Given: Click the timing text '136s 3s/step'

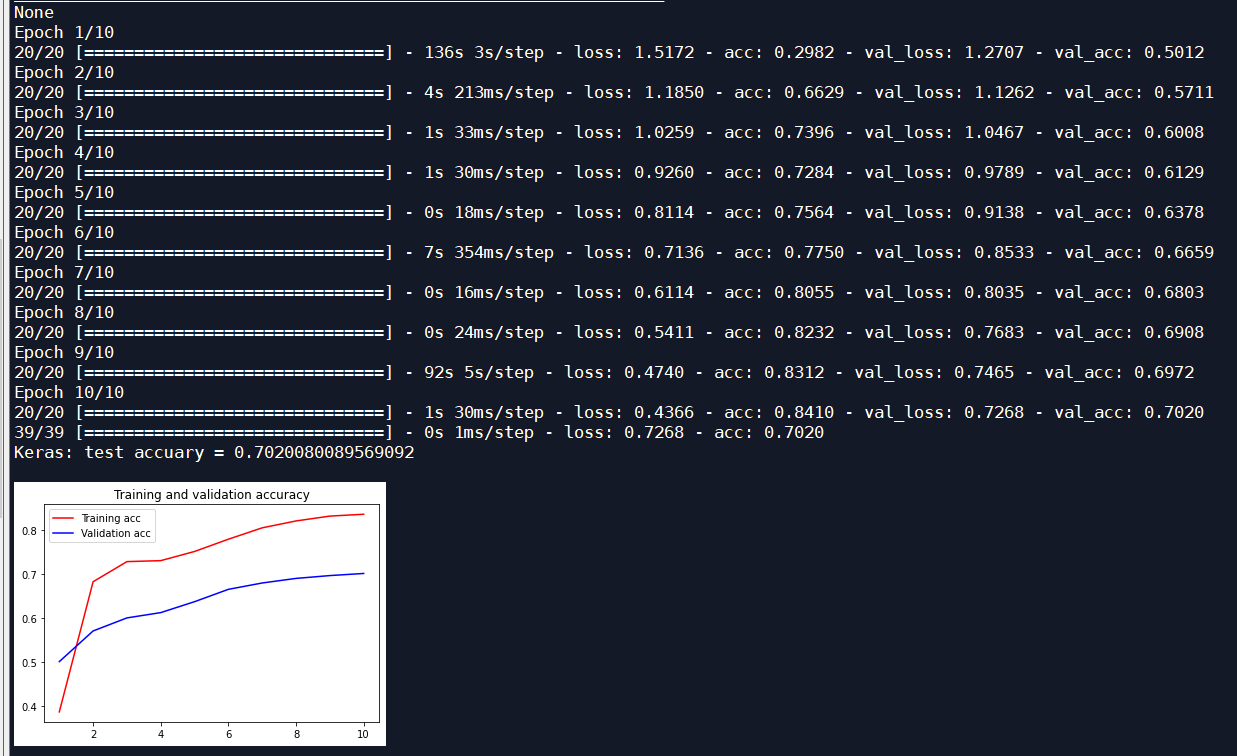Looking at the screenshot, I should (484, 52).
